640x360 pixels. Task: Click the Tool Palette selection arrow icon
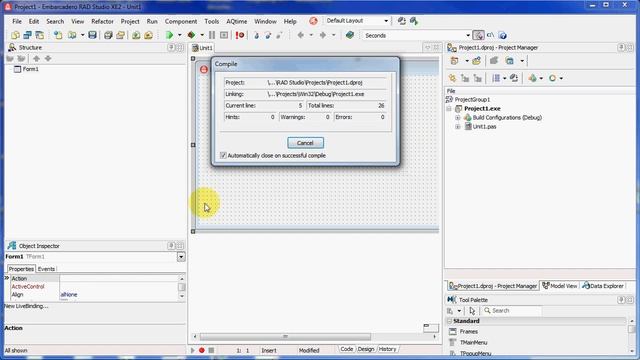472,311
